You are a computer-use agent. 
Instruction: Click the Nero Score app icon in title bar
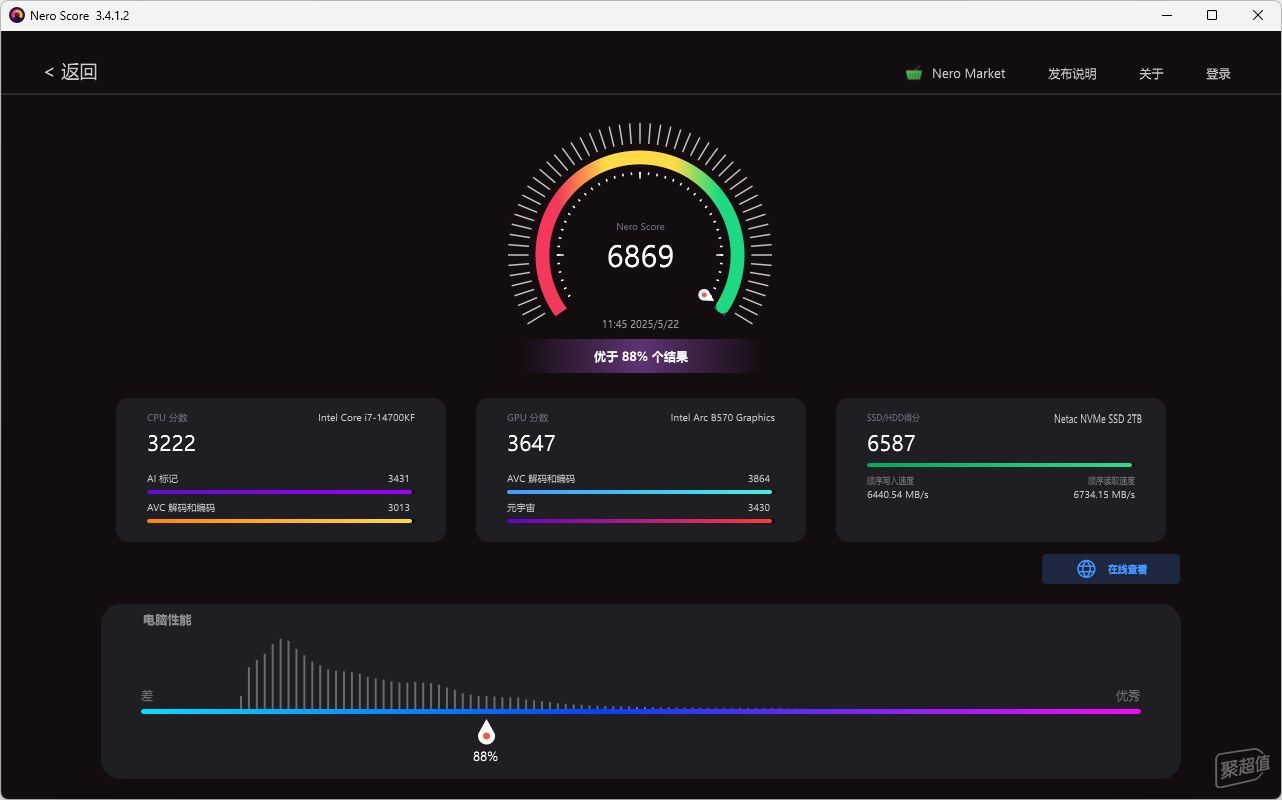[x=16, y=15]
